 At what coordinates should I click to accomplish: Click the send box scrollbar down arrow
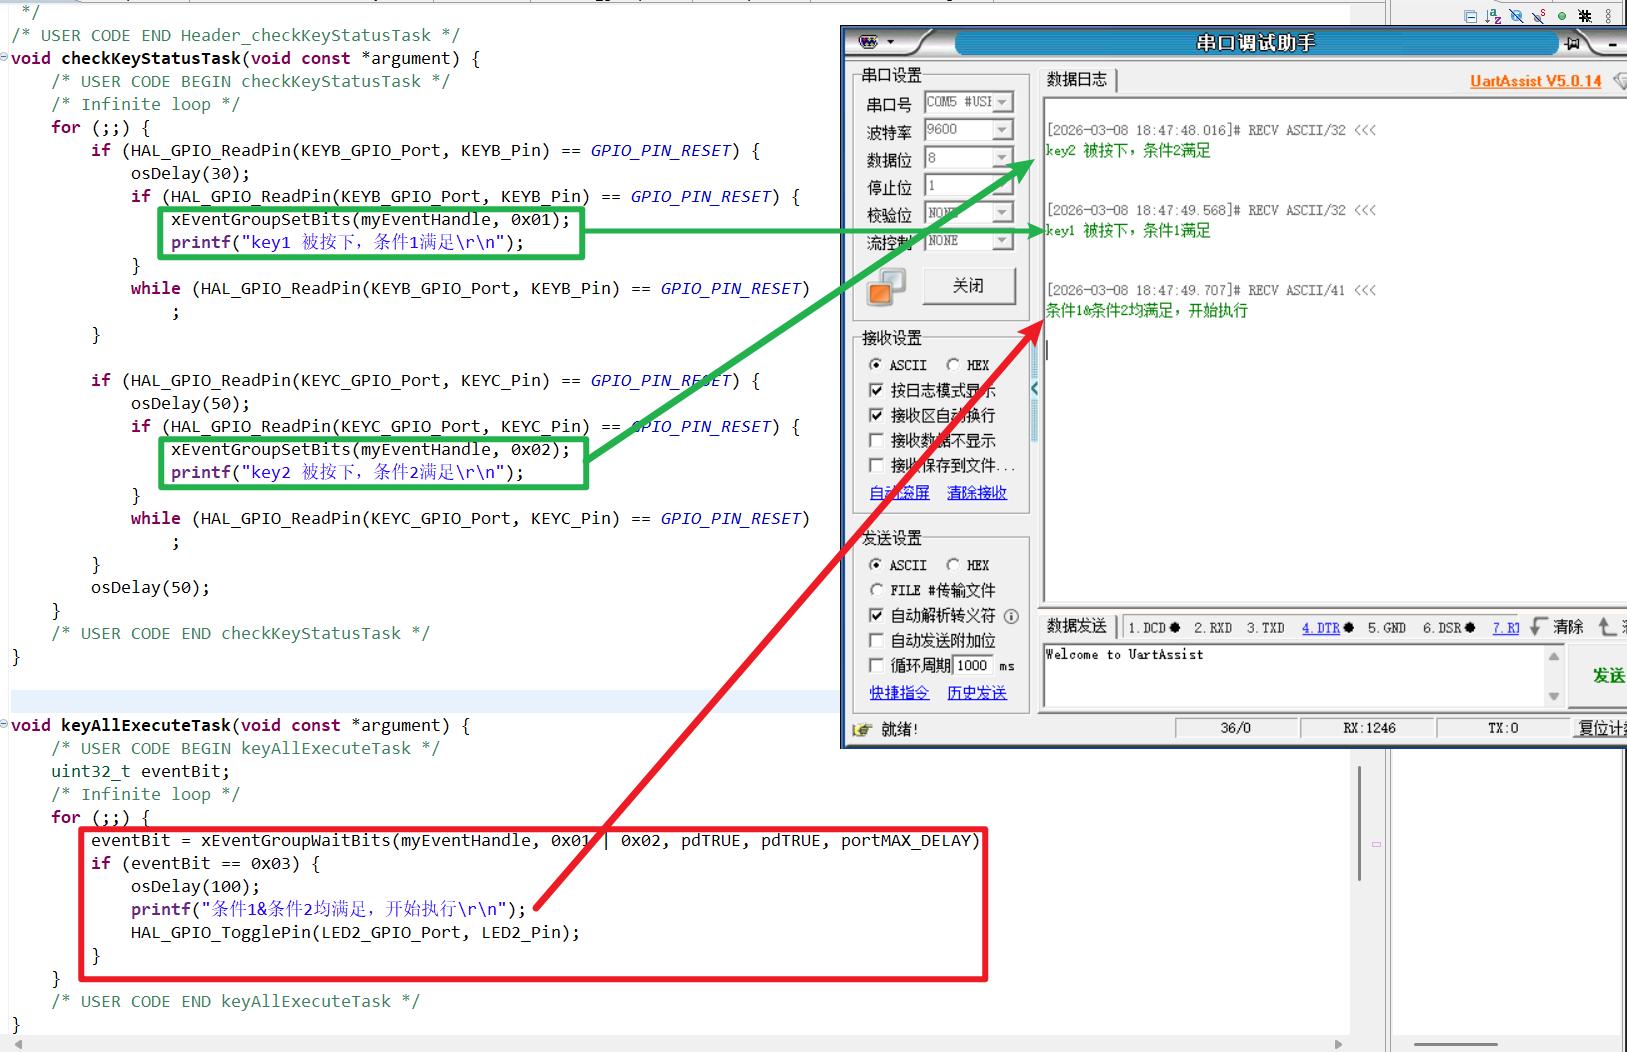pyautogui.click(x=1553, y=697)
